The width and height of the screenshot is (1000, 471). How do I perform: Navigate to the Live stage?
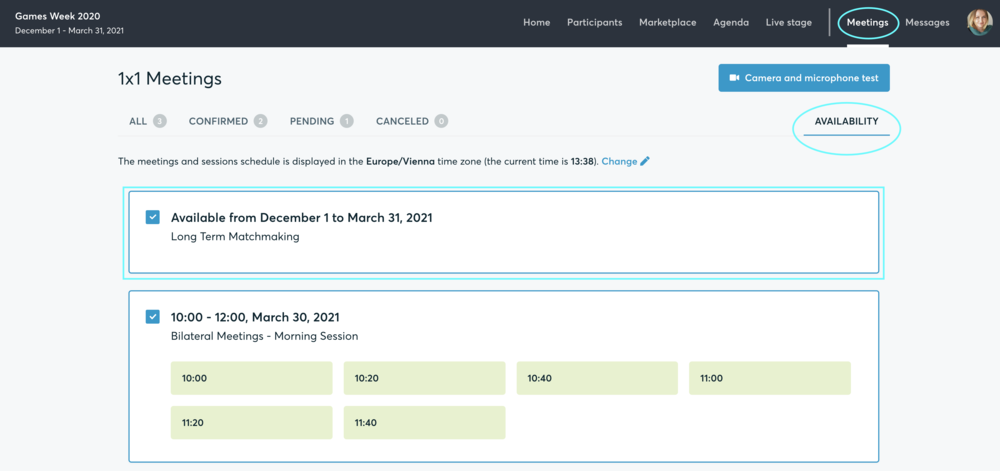[789, 22]
